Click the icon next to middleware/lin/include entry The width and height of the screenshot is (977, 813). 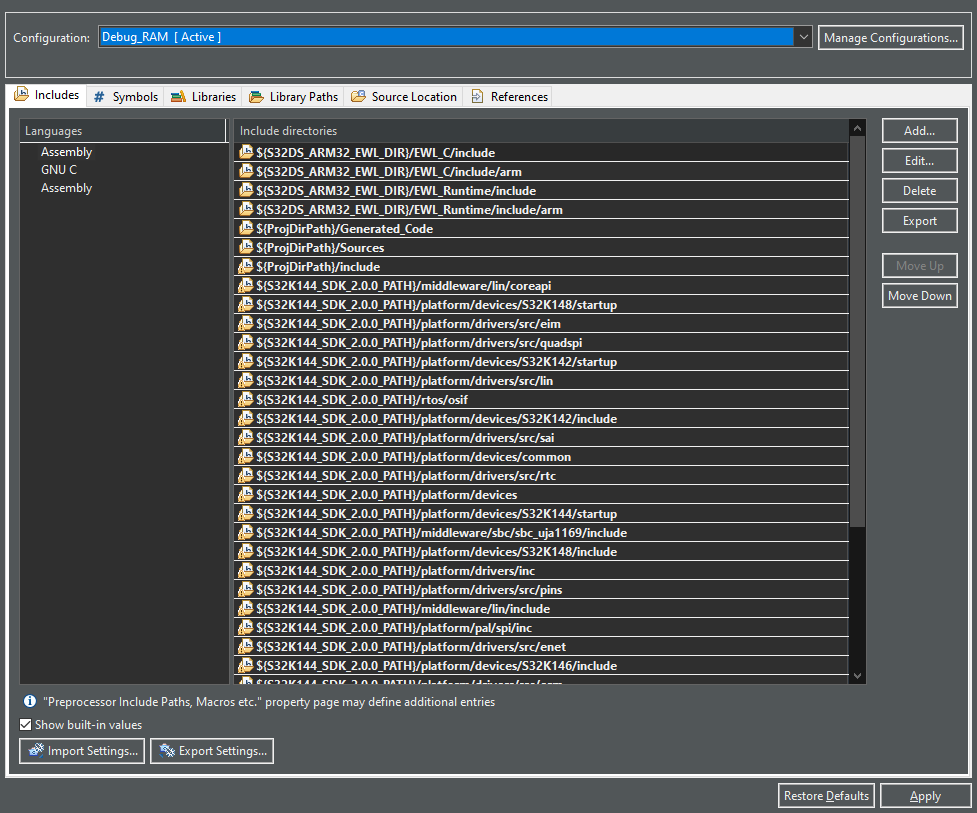click(245, 608)
